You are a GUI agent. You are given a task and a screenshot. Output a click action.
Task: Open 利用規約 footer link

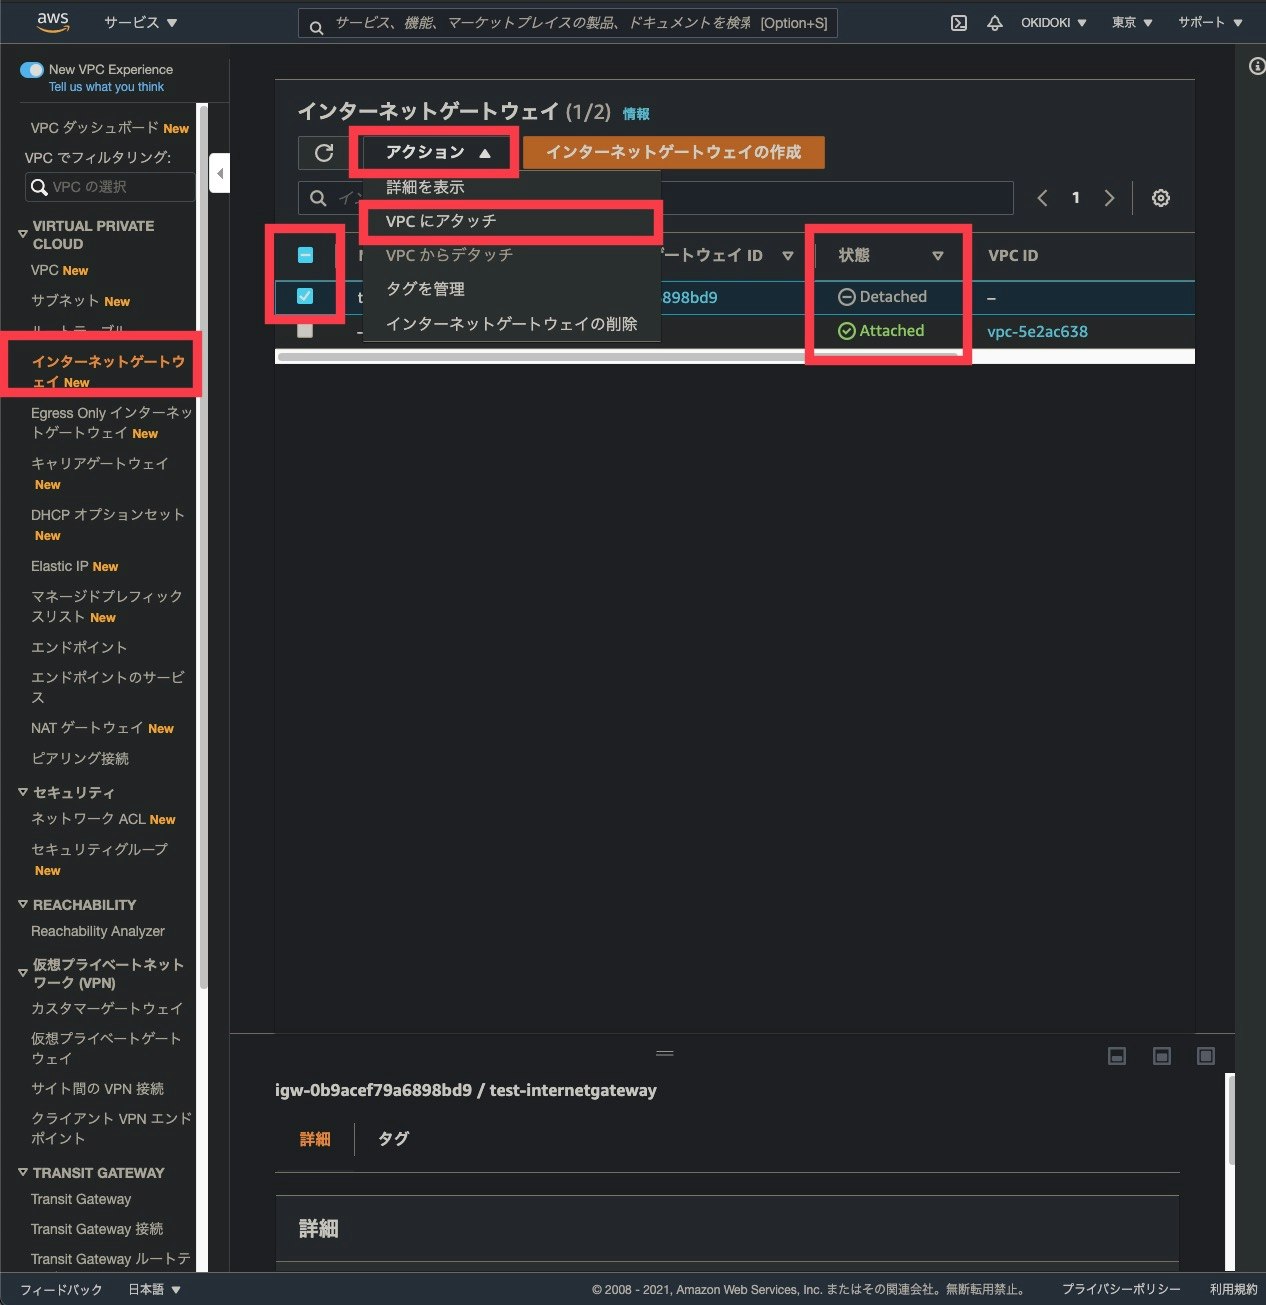tap(1234, 1289)
